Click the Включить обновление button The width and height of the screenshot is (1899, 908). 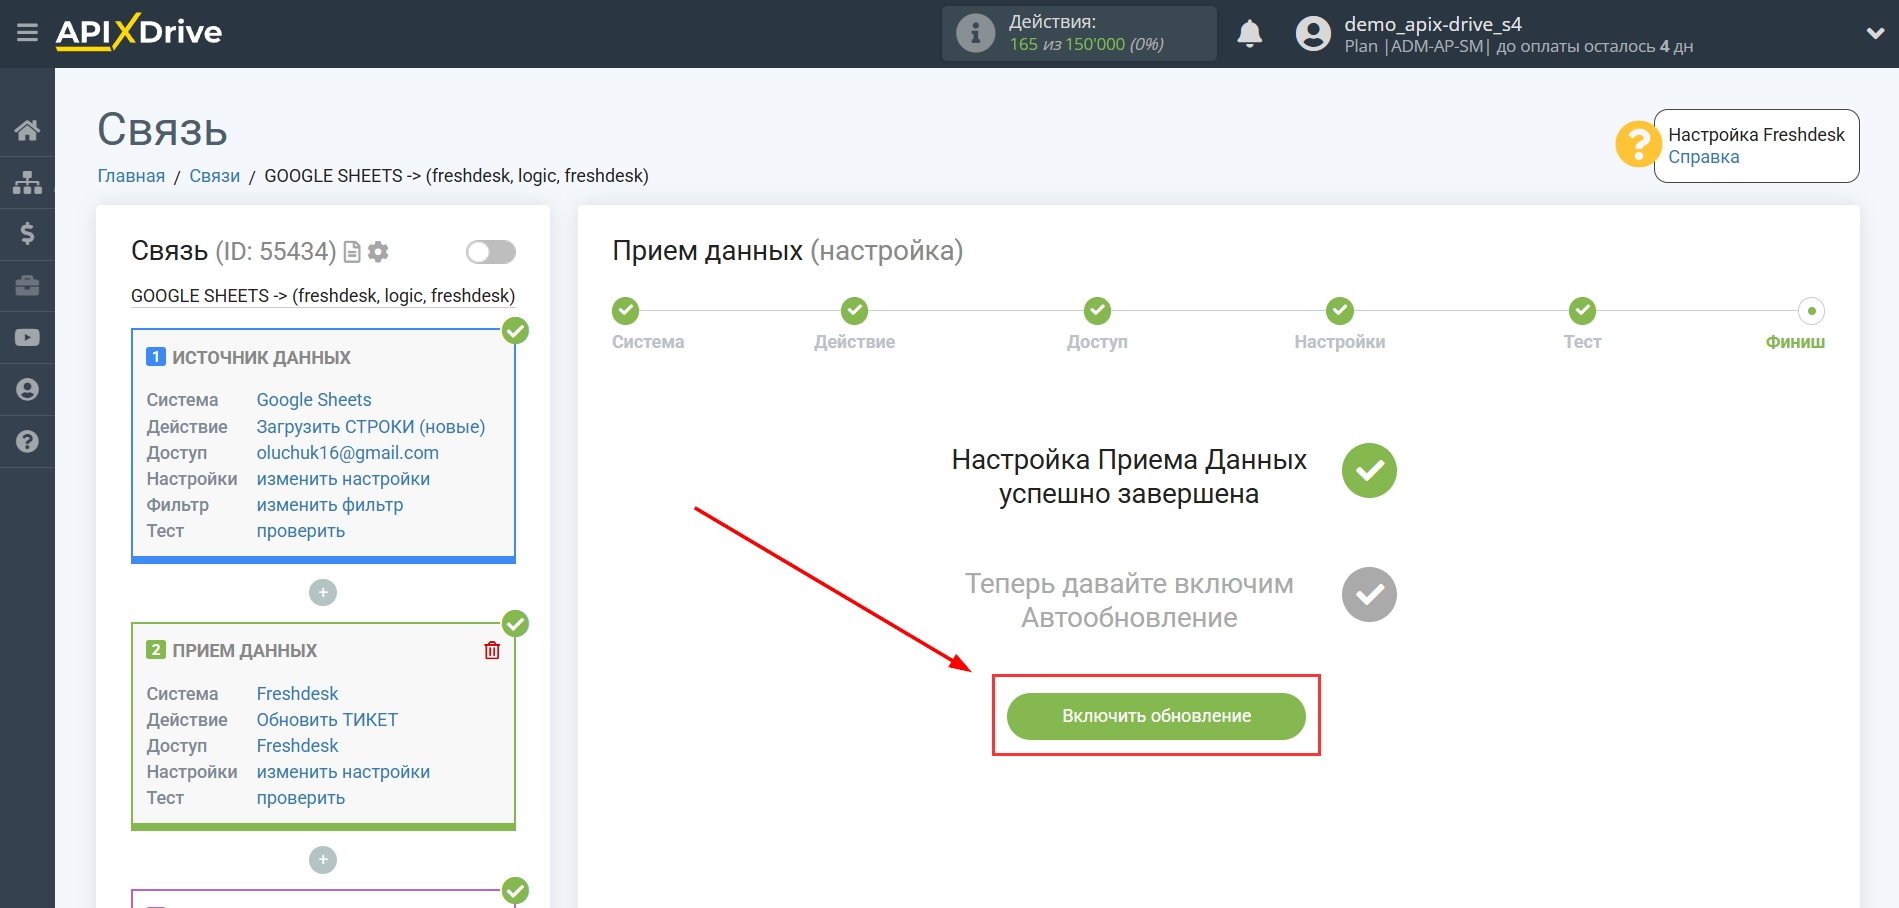pyautogui.click(x=1156, y=716)
